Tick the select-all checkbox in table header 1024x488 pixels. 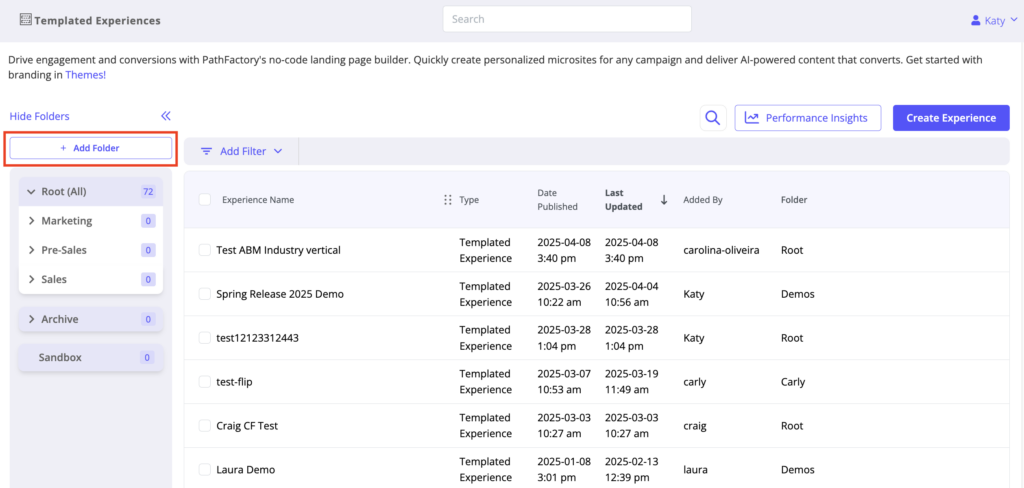[205, 200]
